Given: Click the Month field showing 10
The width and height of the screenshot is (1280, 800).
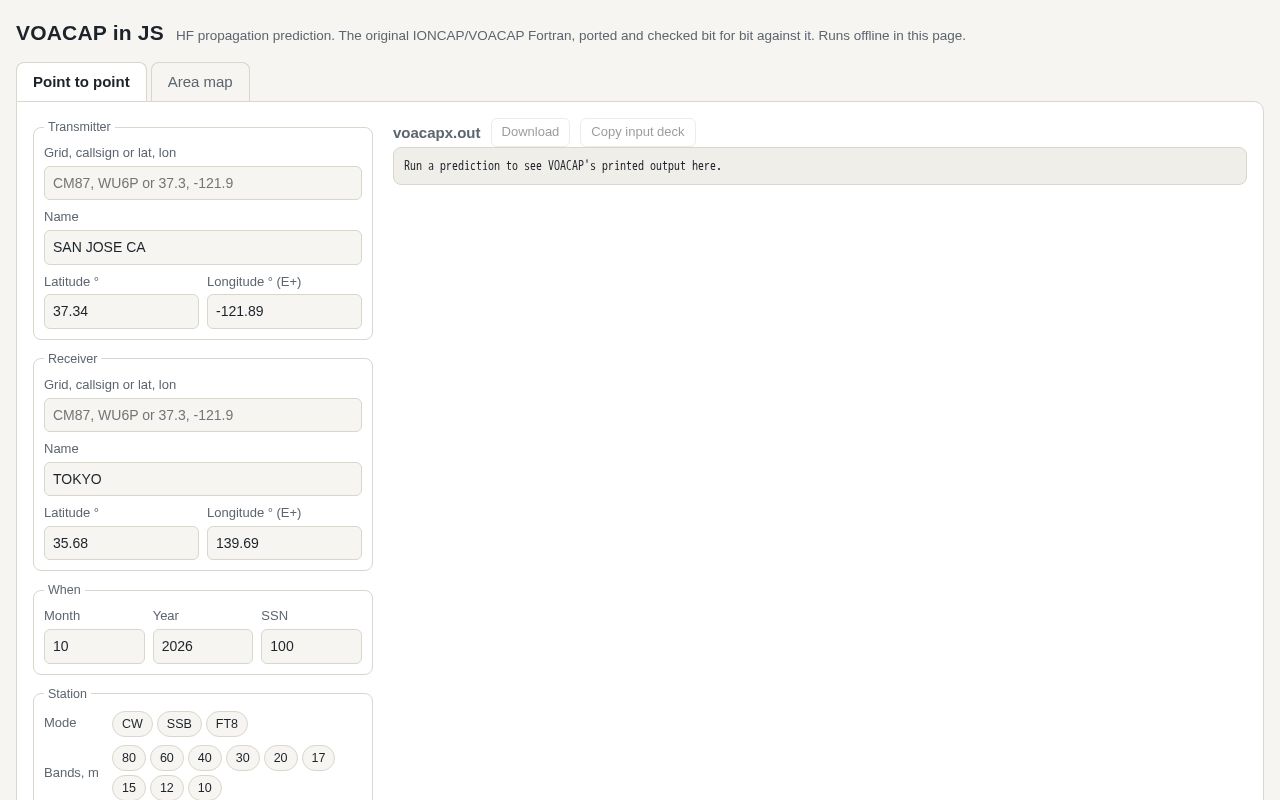Looking at the screenshot, I should (x=94, y=646).
